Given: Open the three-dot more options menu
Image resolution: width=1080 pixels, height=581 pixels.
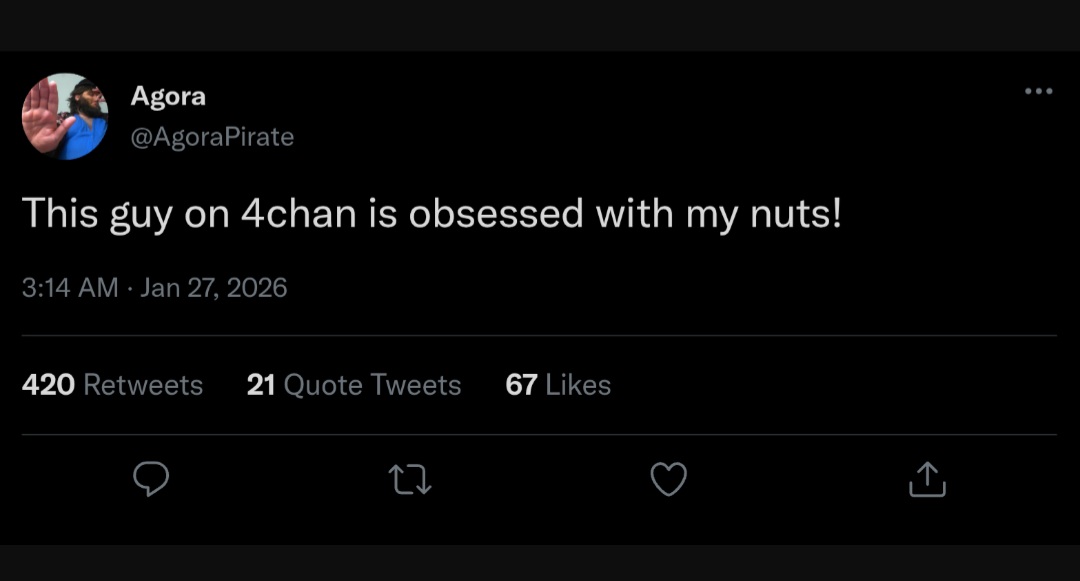Looking at the screenshot, I should click(1038, 92).
